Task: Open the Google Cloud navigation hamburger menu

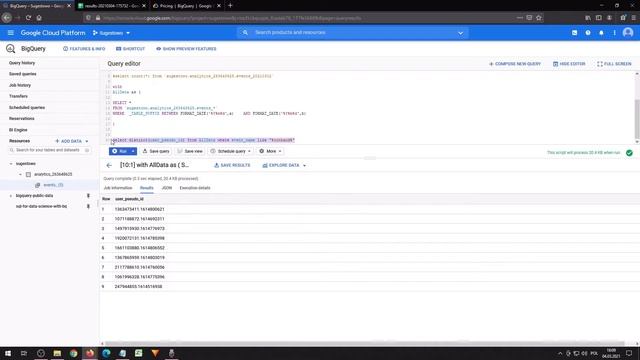Action: pos(11,33)
